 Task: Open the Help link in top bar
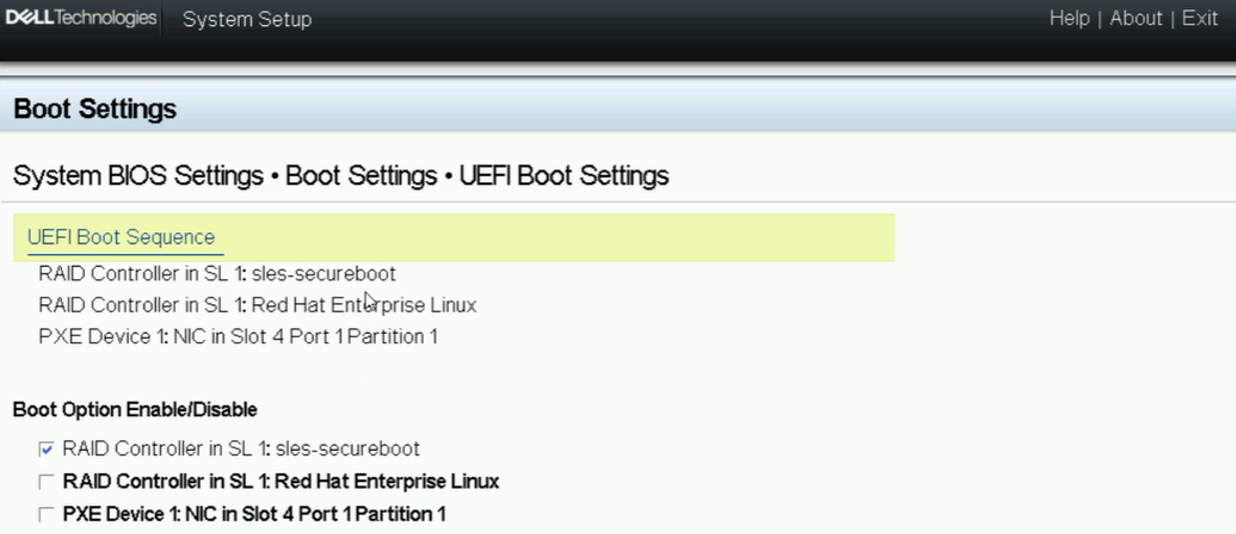(1069, 19)
